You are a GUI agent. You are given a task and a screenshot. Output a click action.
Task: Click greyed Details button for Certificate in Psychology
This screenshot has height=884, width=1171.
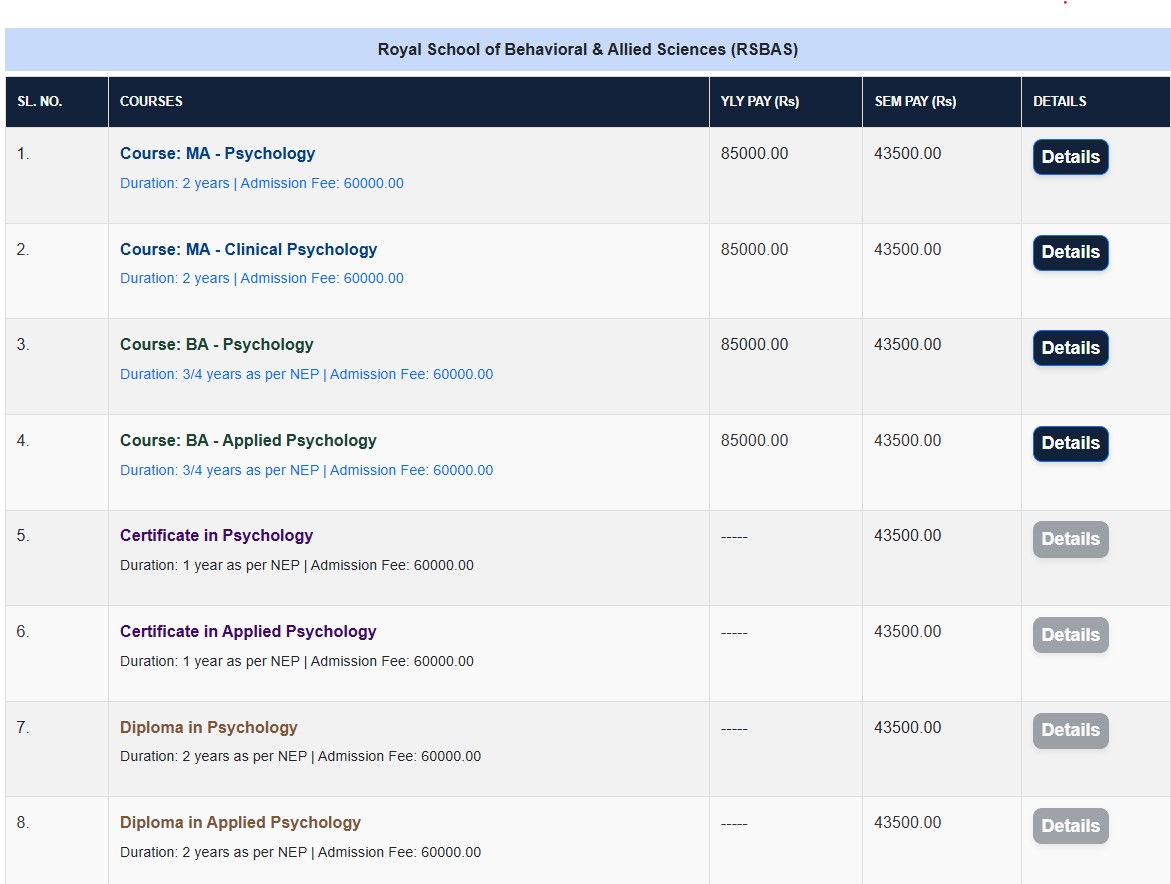(x=1070, y=539)
